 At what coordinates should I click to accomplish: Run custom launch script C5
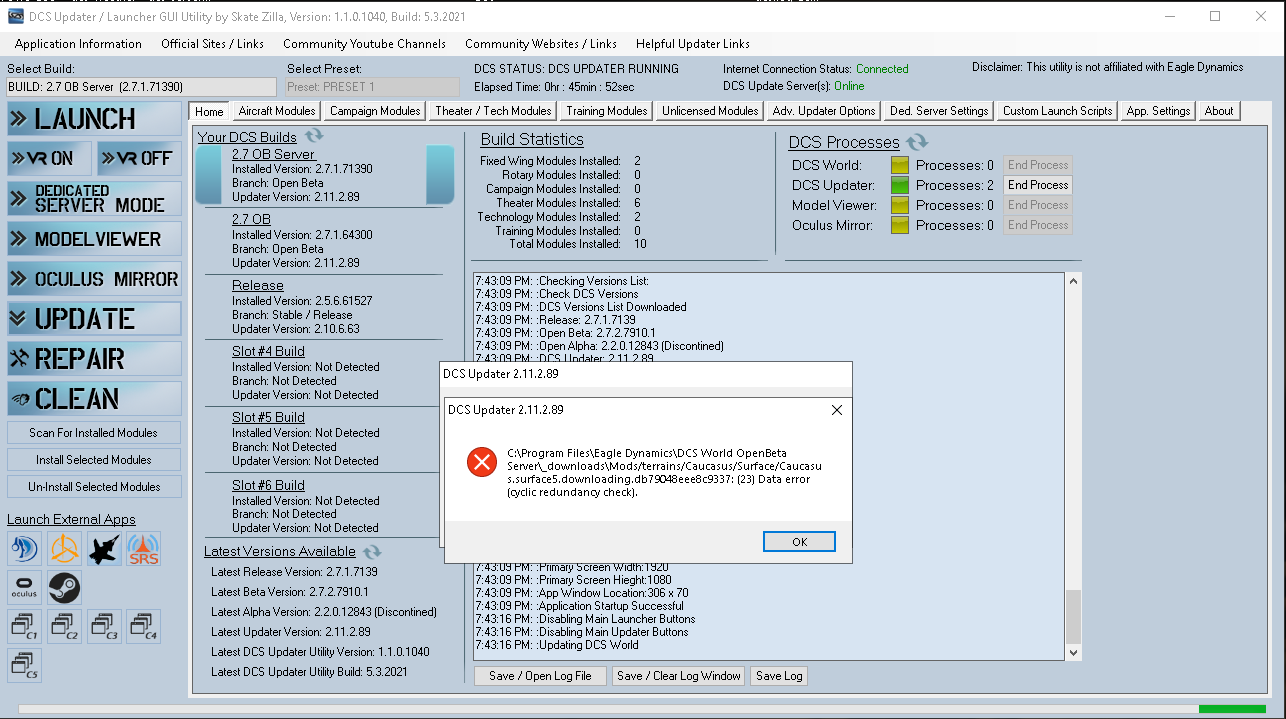point(24,666)
